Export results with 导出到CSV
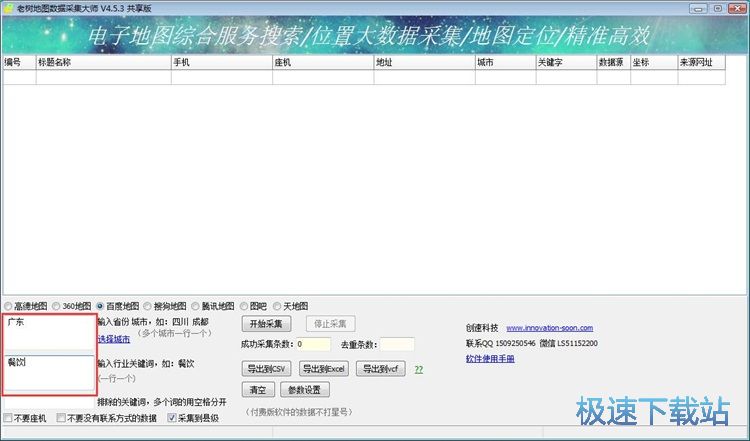This screenshot has height=441, width=750. [x=266, y=369]
